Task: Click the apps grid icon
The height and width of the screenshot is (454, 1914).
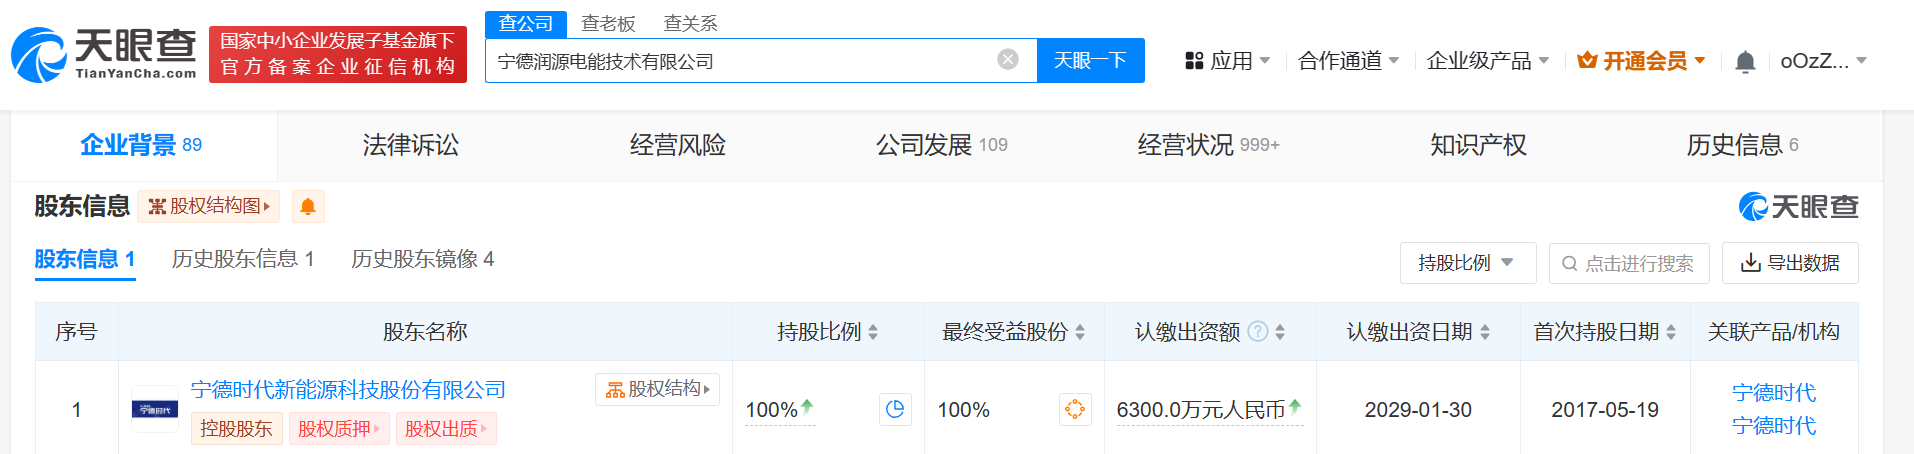Action: [1194, 61]
